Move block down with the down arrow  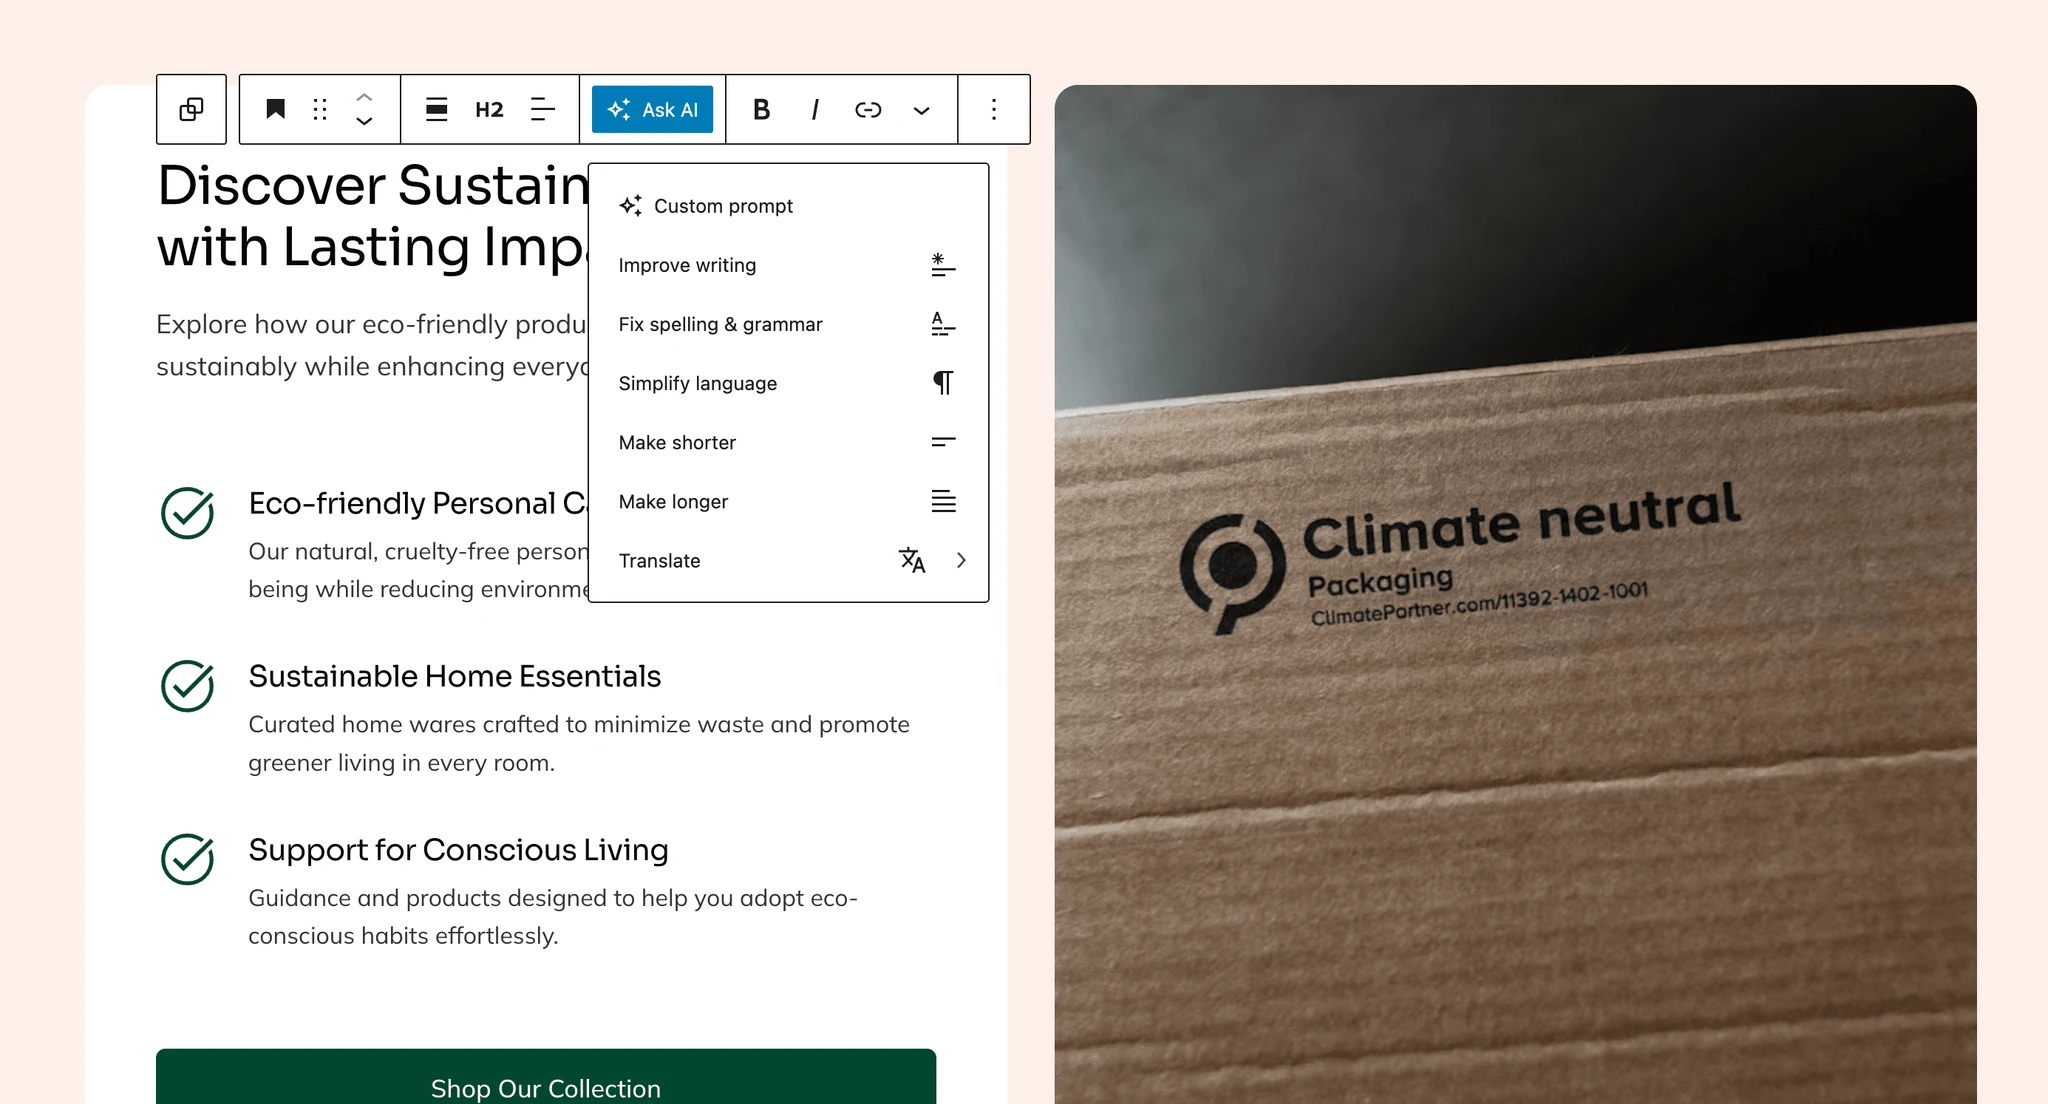click(x=364, y=121)
